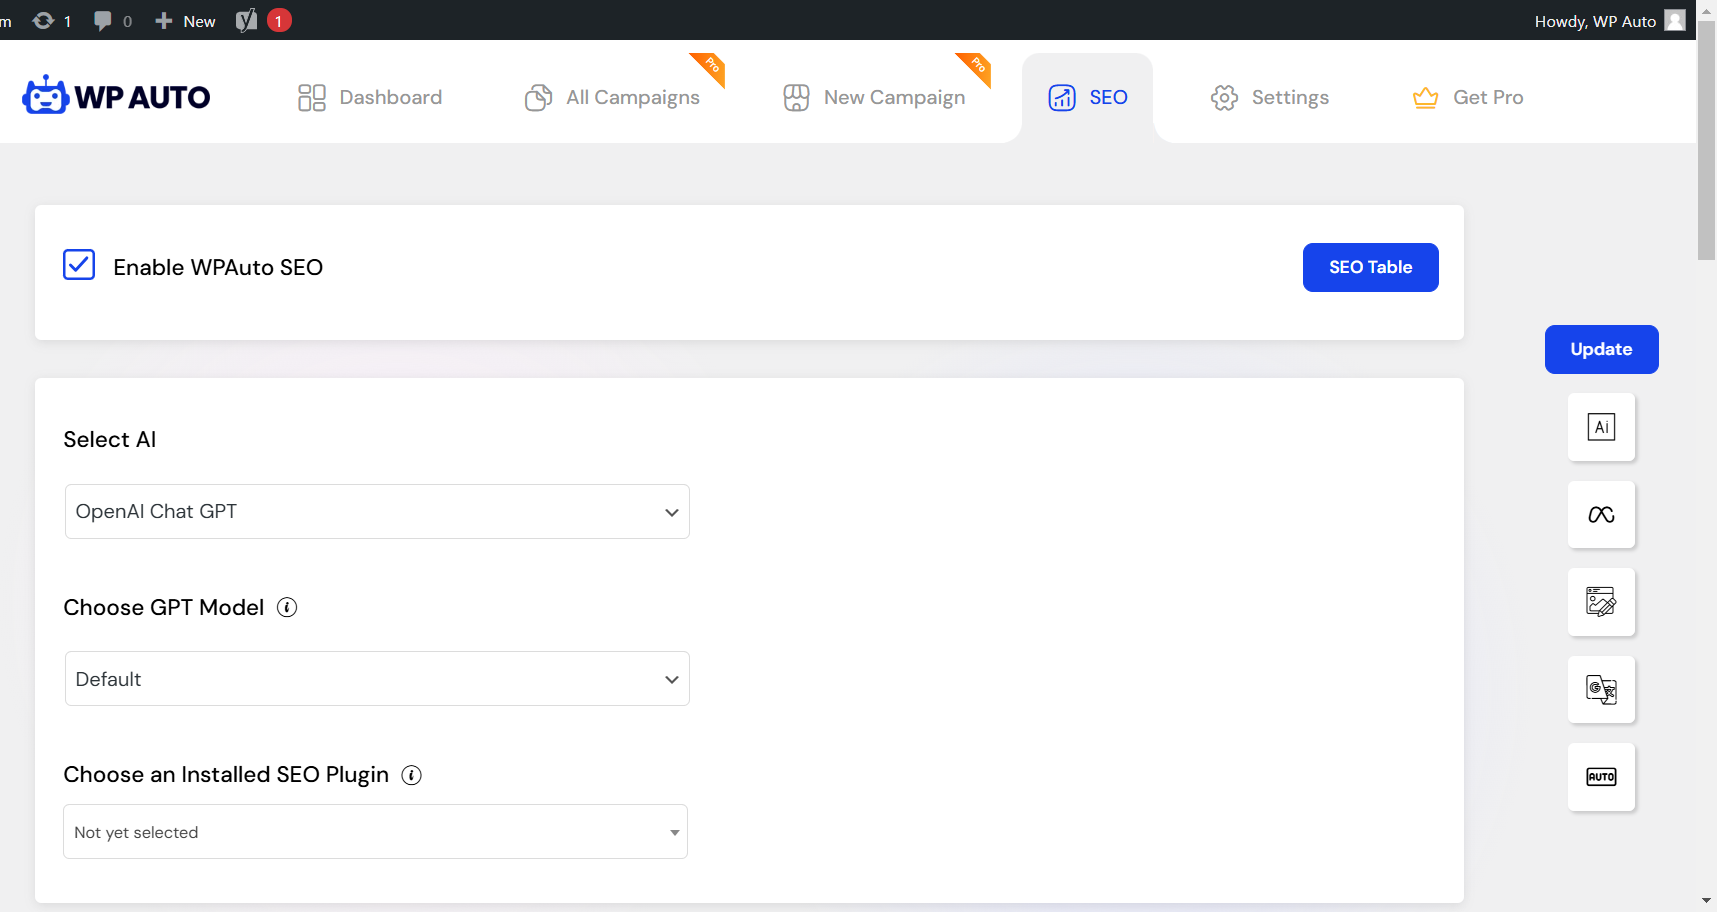This screenshot has width=1717, height=912.
Task: Click the user avatar in admin bar
Action: pos(1675,20)
